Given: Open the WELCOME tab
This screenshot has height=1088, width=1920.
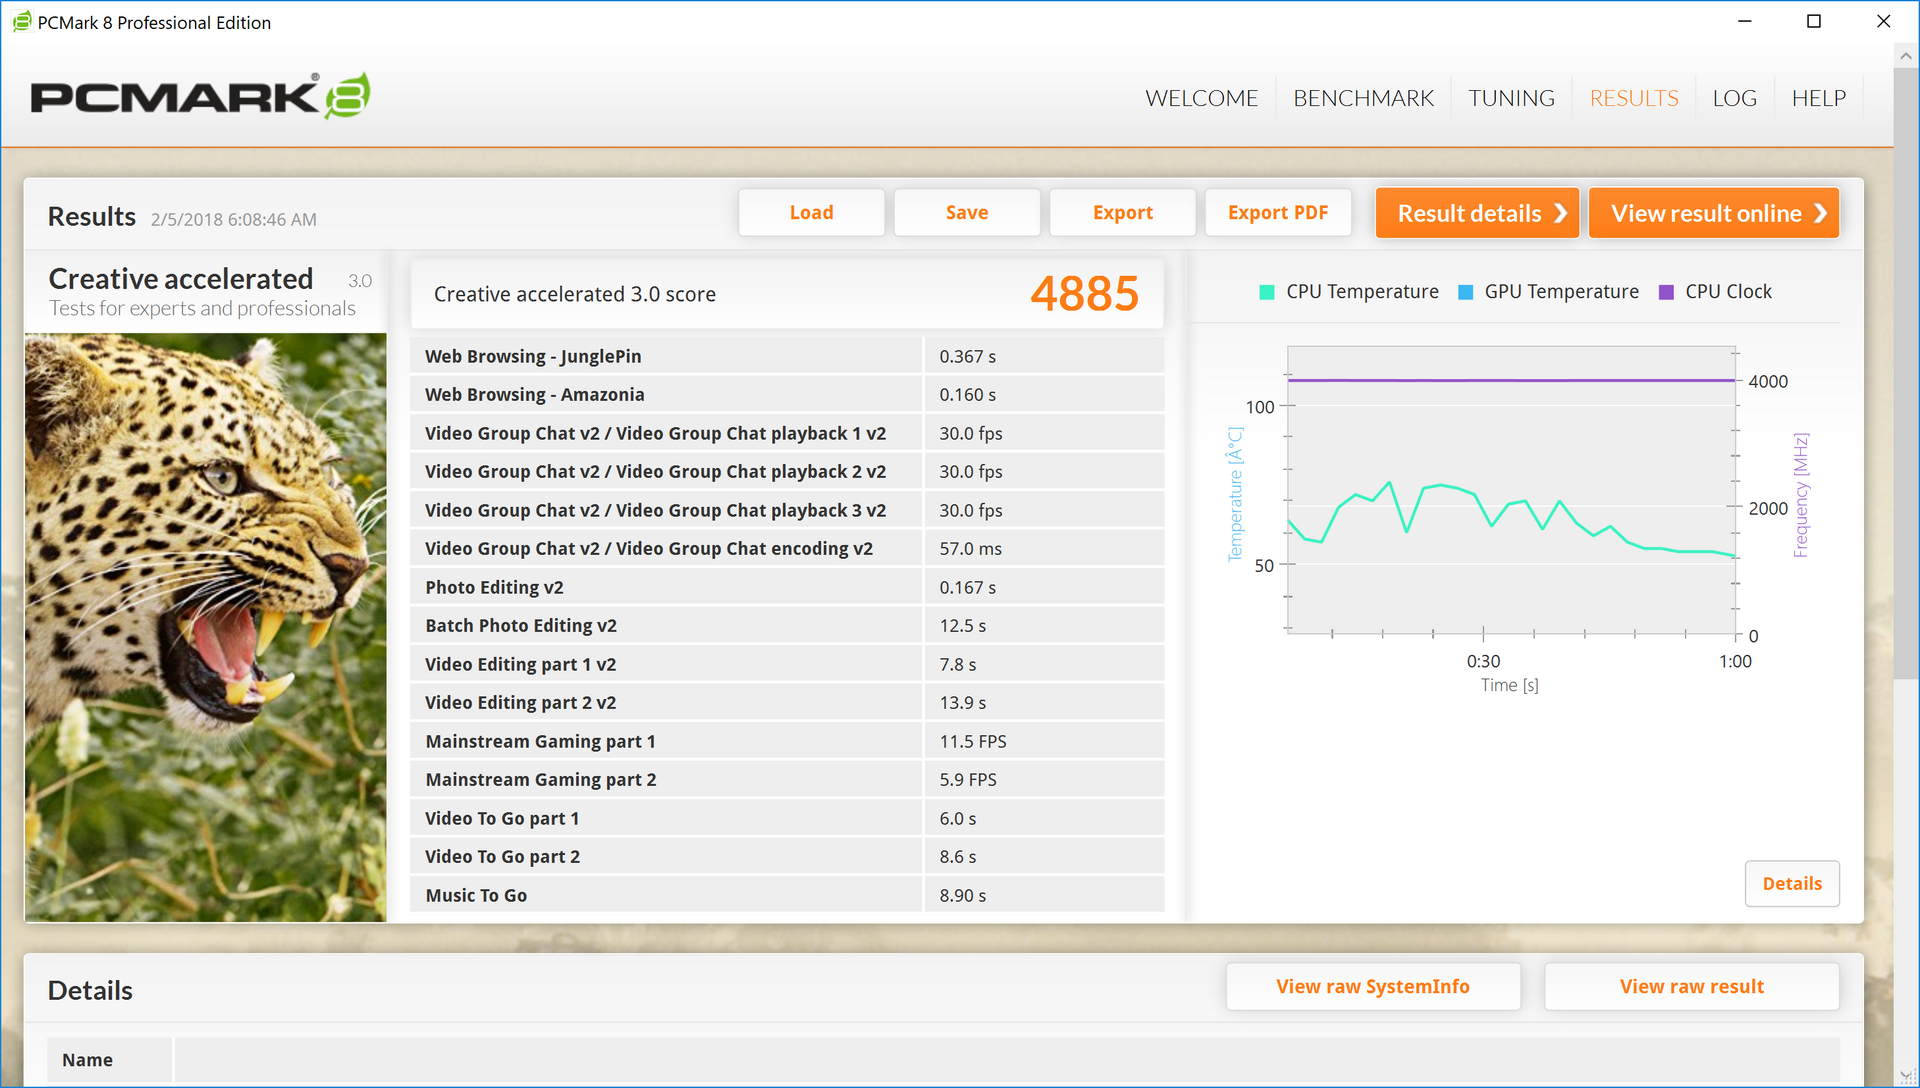Looking at the screenshot, I should tap(1201, 98).
